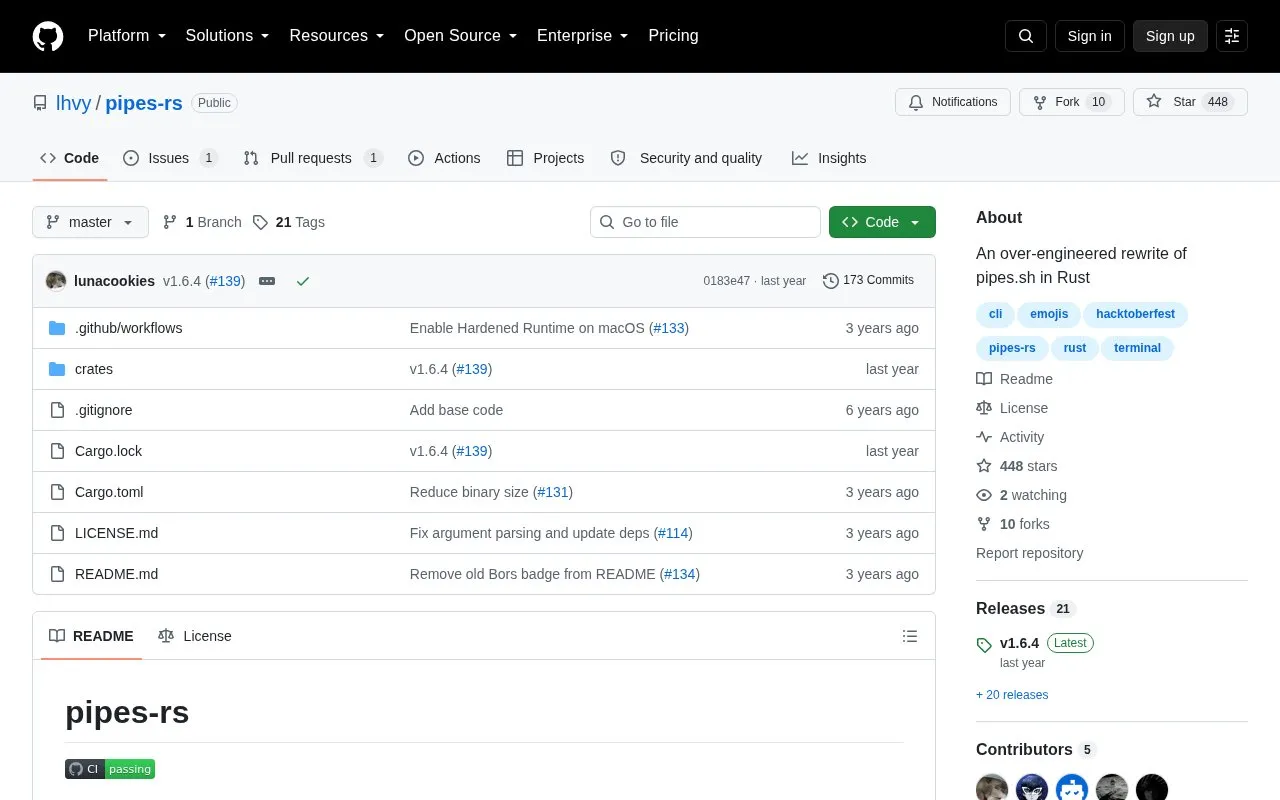
Task: Click the Fork button
Action: (1072, 102)
